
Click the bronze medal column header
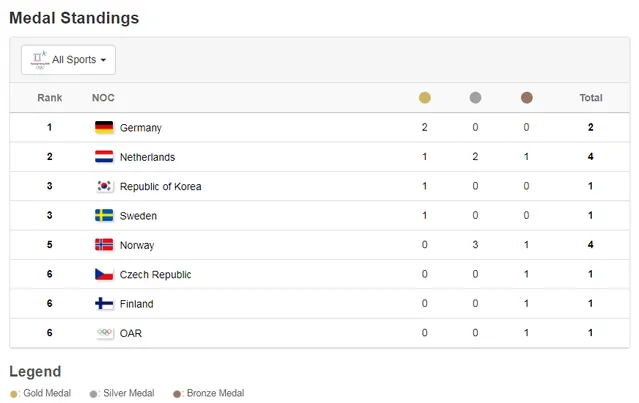(526, 98)
